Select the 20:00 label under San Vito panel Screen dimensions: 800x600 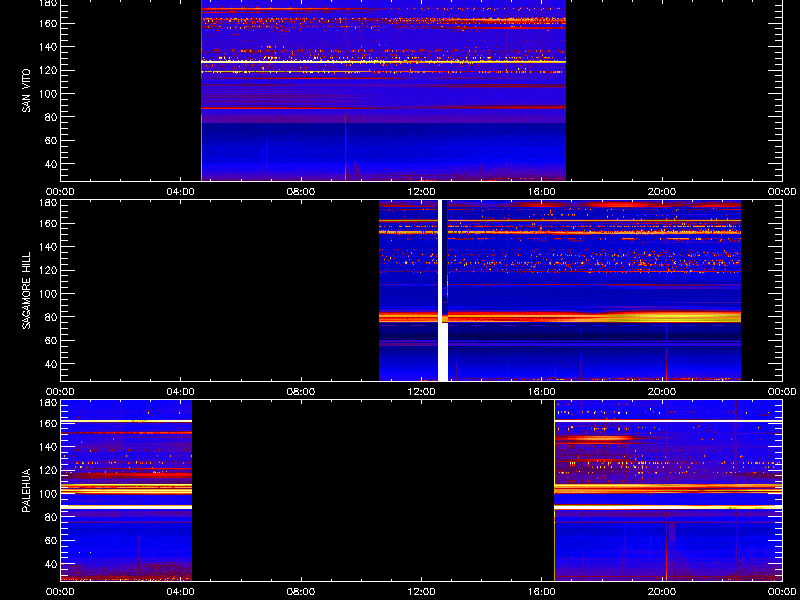662,192
